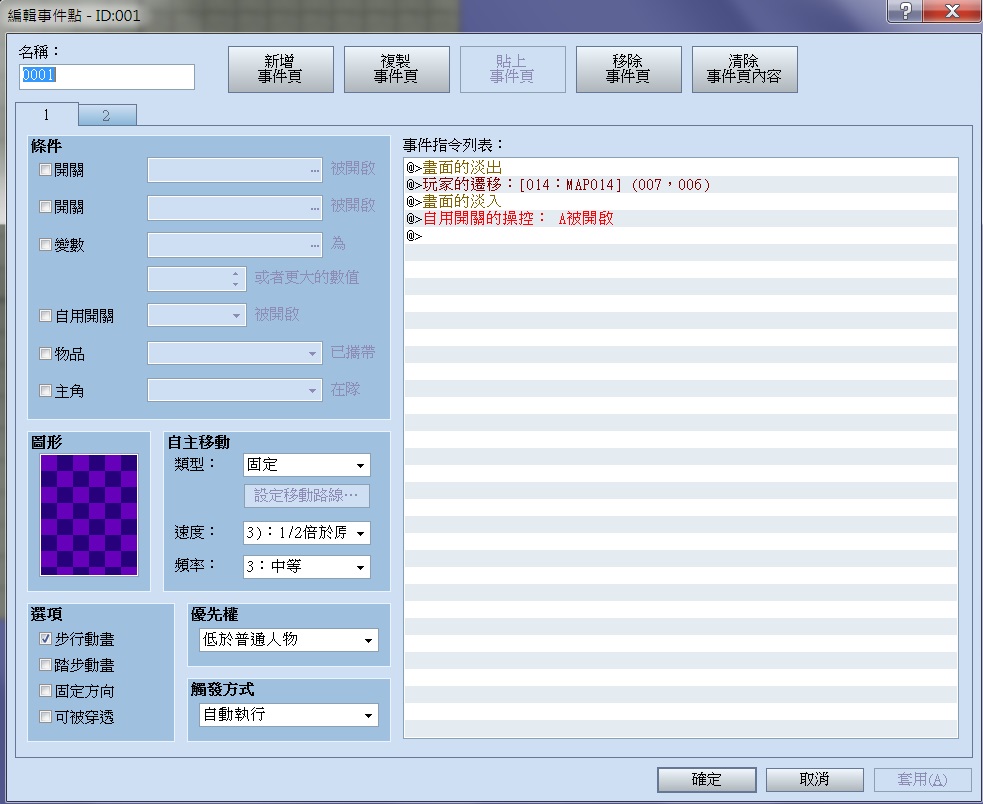Open the 類型 movement type dropdown

[x=307, y=465]
